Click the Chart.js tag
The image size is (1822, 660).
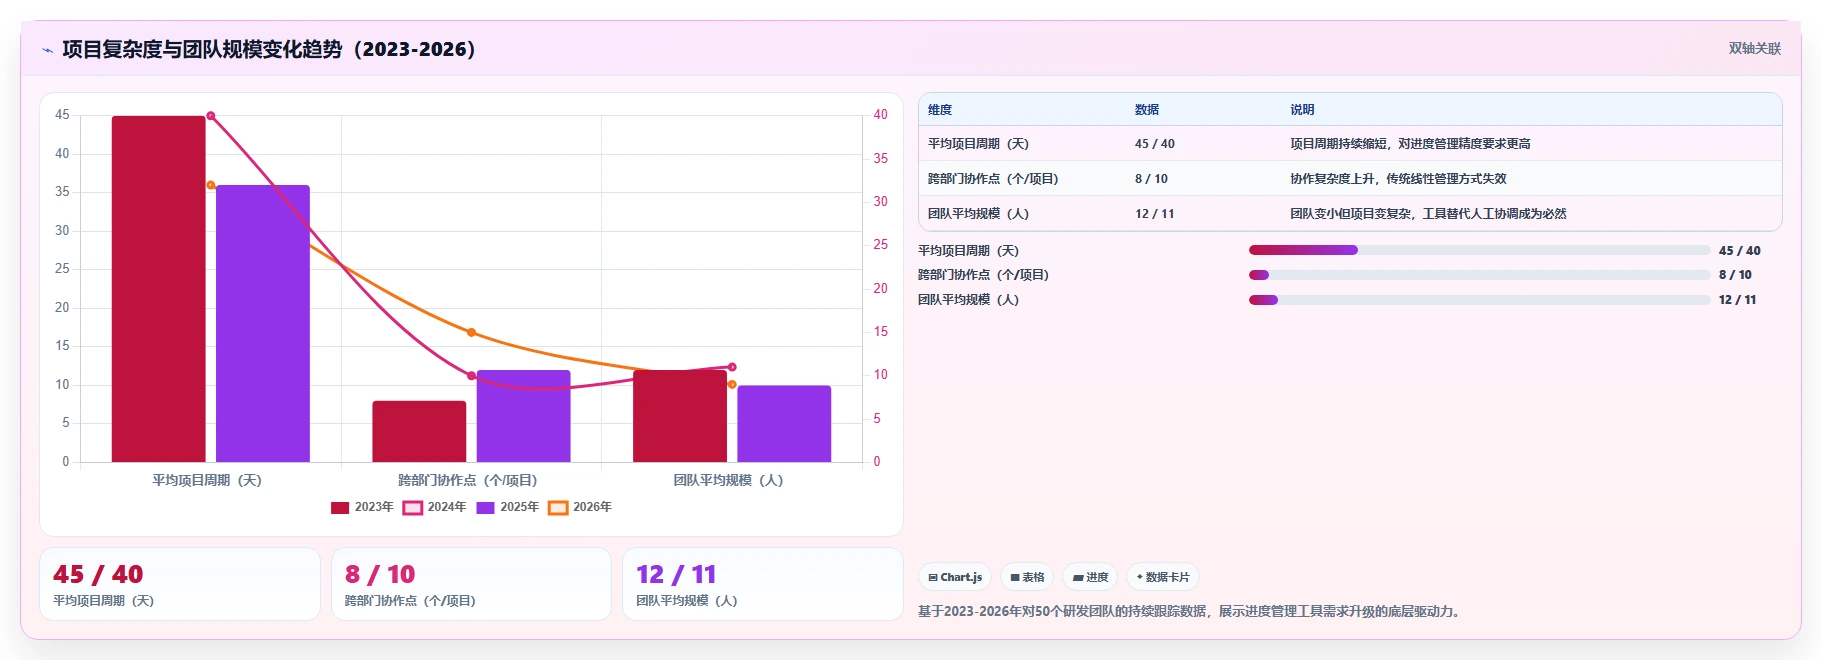click(955, 577)
